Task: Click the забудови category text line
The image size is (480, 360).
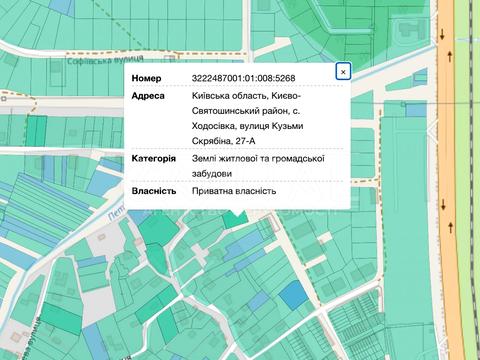Action: [x=212, y=174]
